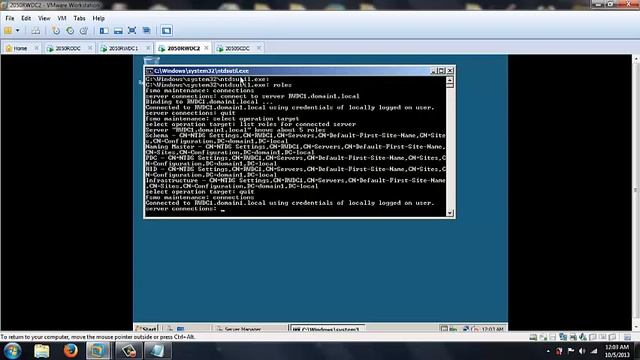Click the send Ctrl+Alt+Del toolbar icon

36,31
